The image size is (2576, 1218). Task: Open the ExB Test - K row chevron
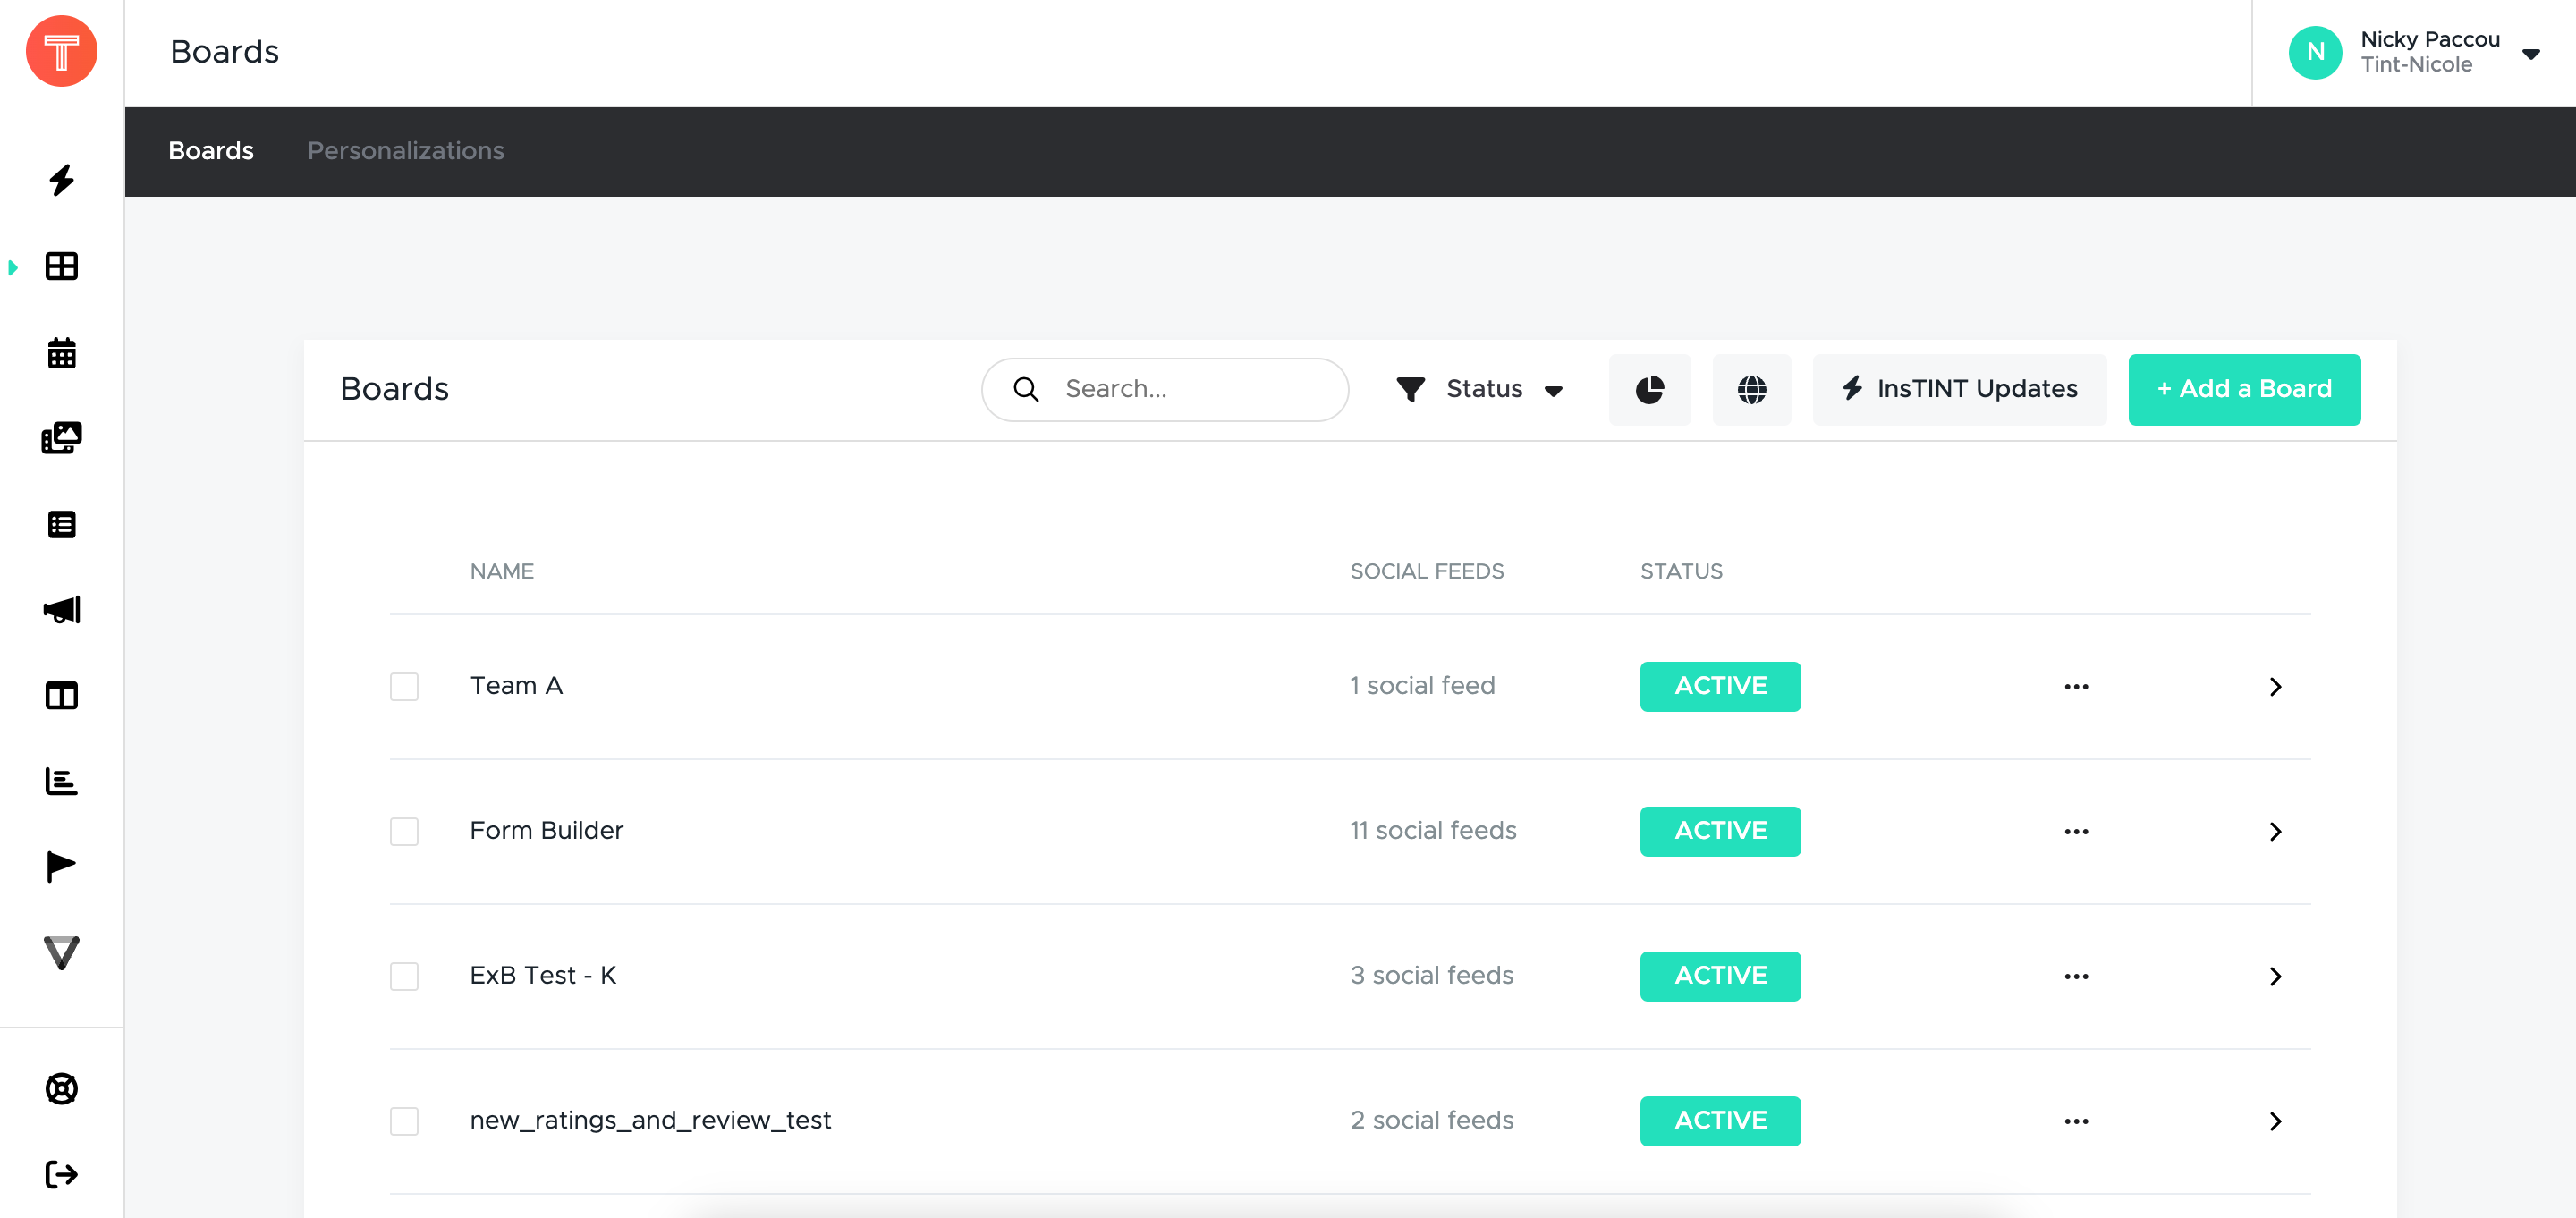[2275, 977]
